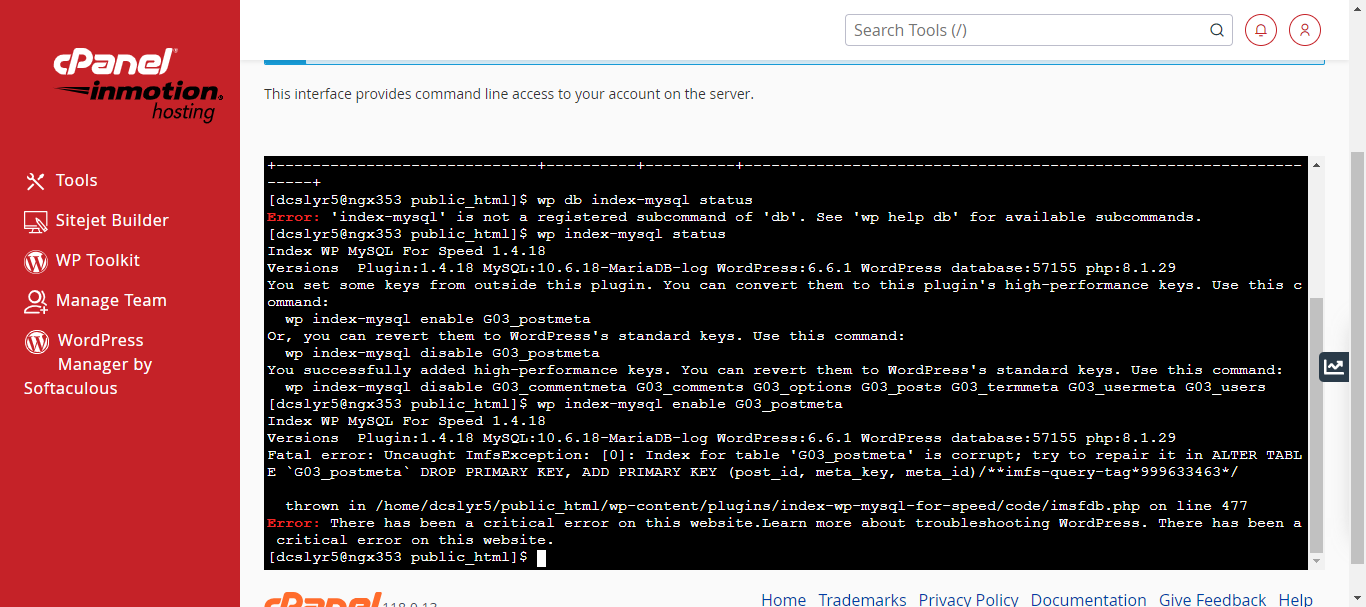Open the Trademarks footer link

click(x=862, y=599)
